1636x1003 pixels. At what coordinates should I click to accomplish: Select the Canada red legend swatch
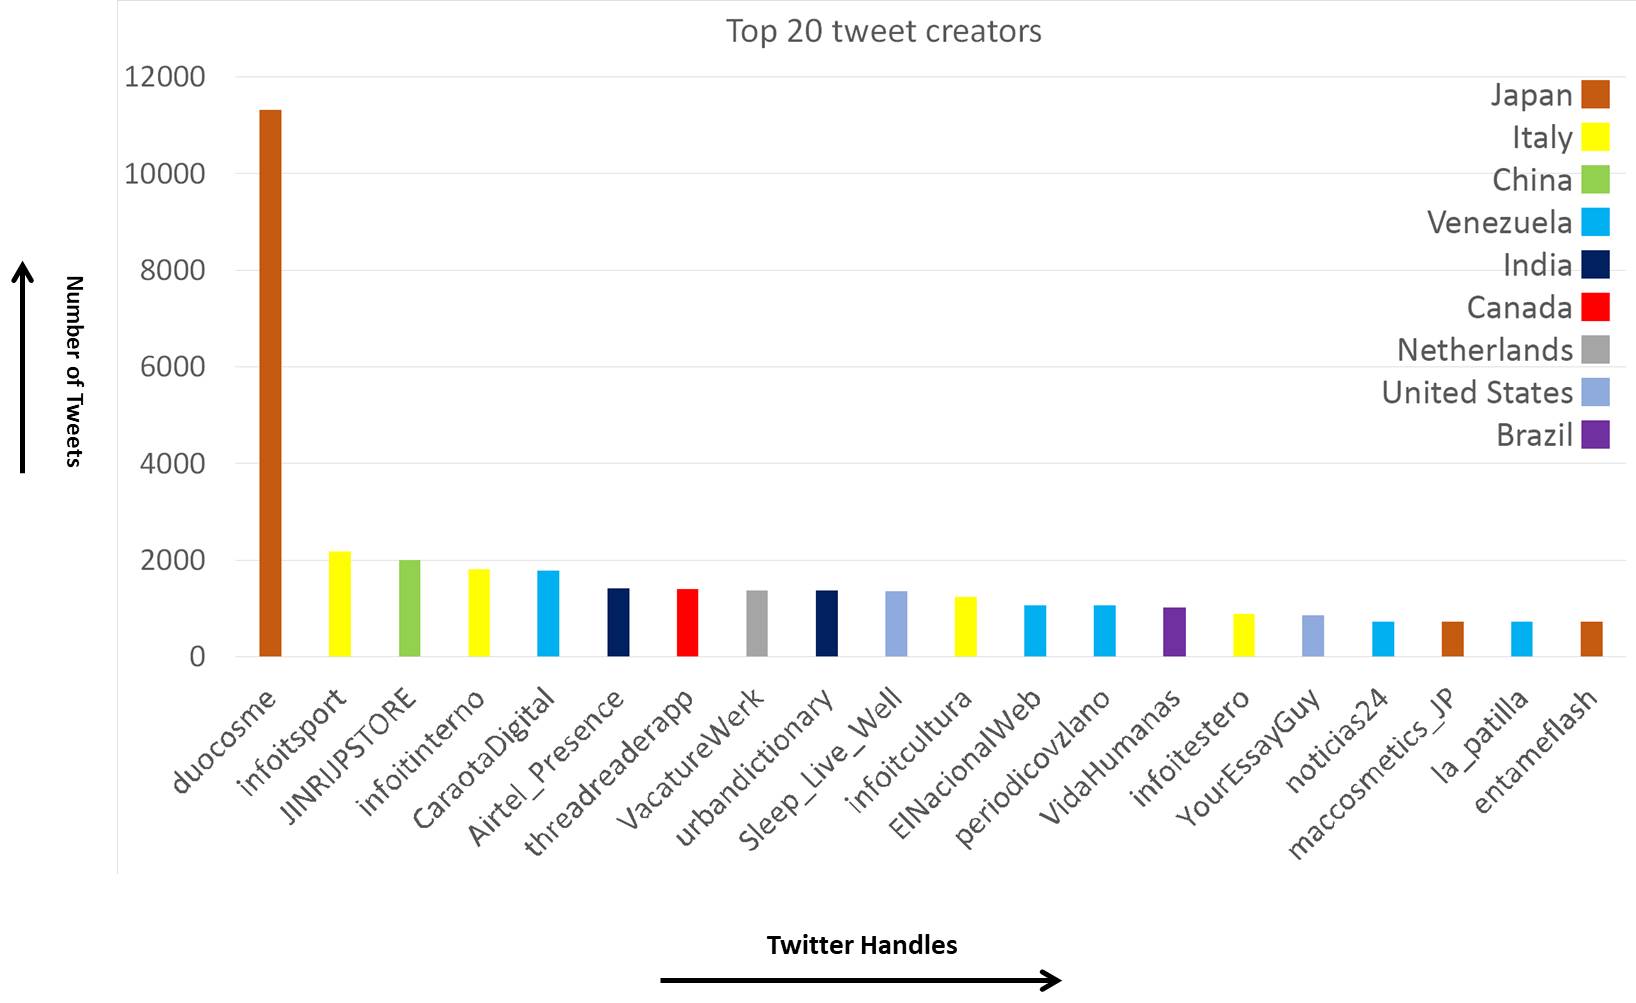click(1595, 307)
